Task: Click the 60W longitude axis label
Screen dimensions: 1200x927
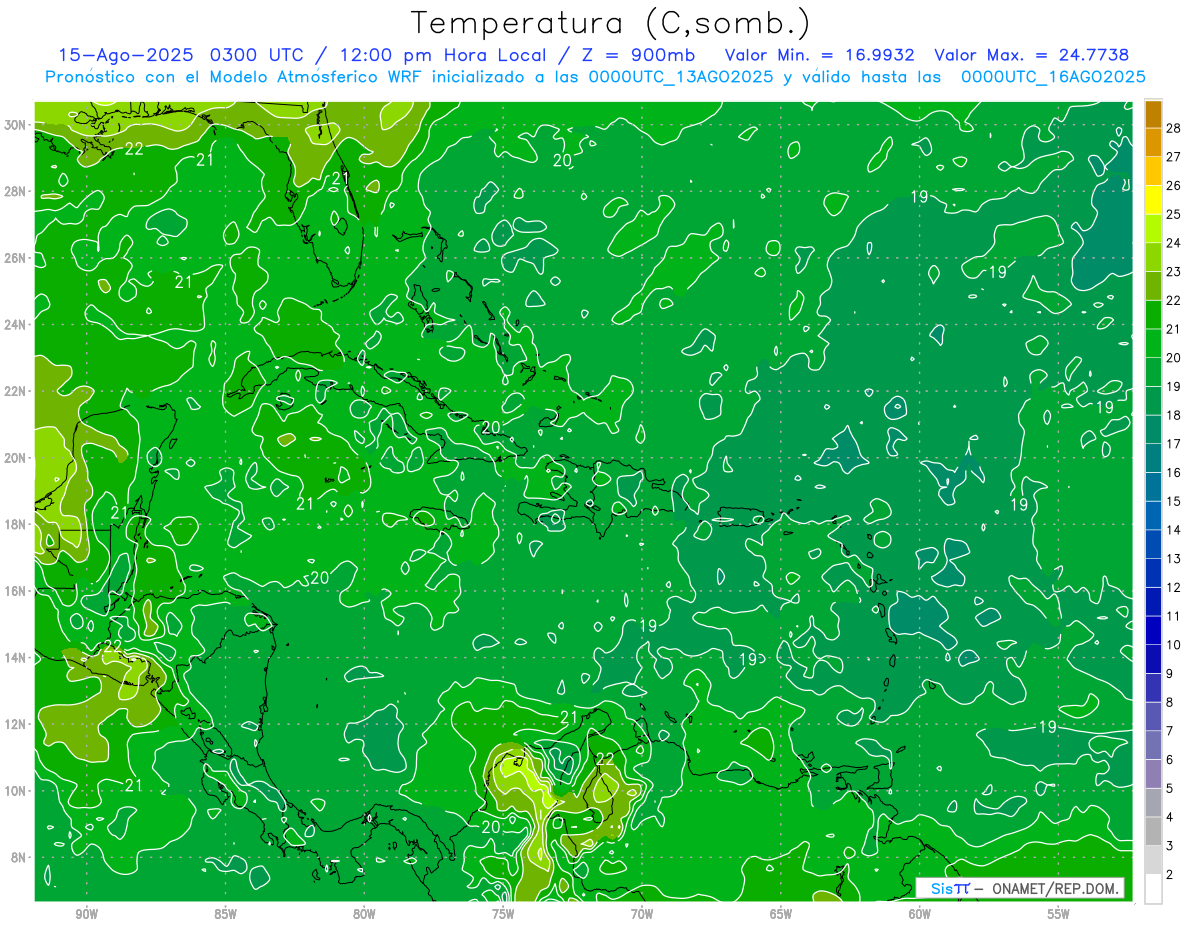Action: pos(920,915)
